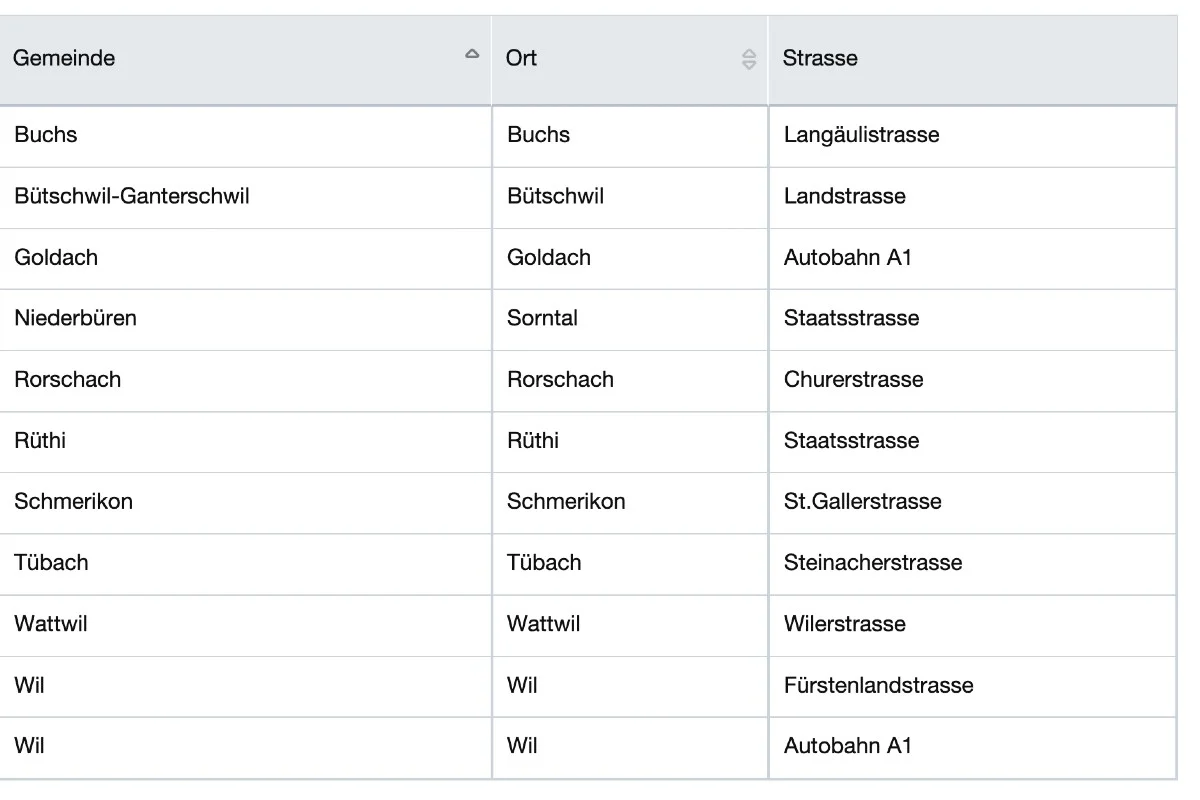Sort table by Gemeinde column header
Image resolution: width=1200 pixels, height=800 pixels.
(x=245, y=59)
